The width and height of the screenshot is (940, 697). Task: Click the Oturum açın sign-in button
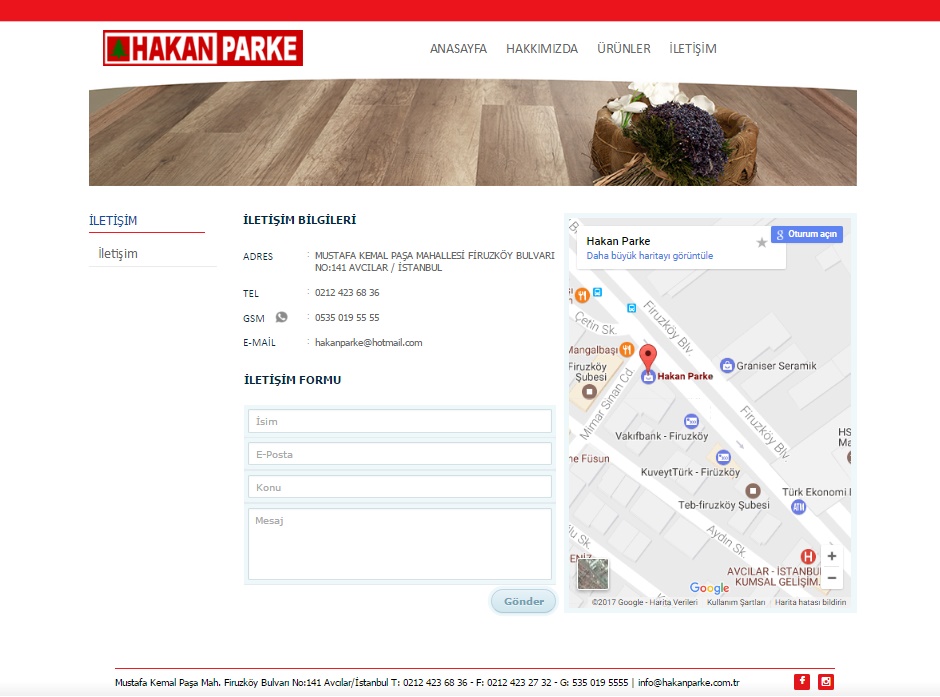tap(807, 234)
